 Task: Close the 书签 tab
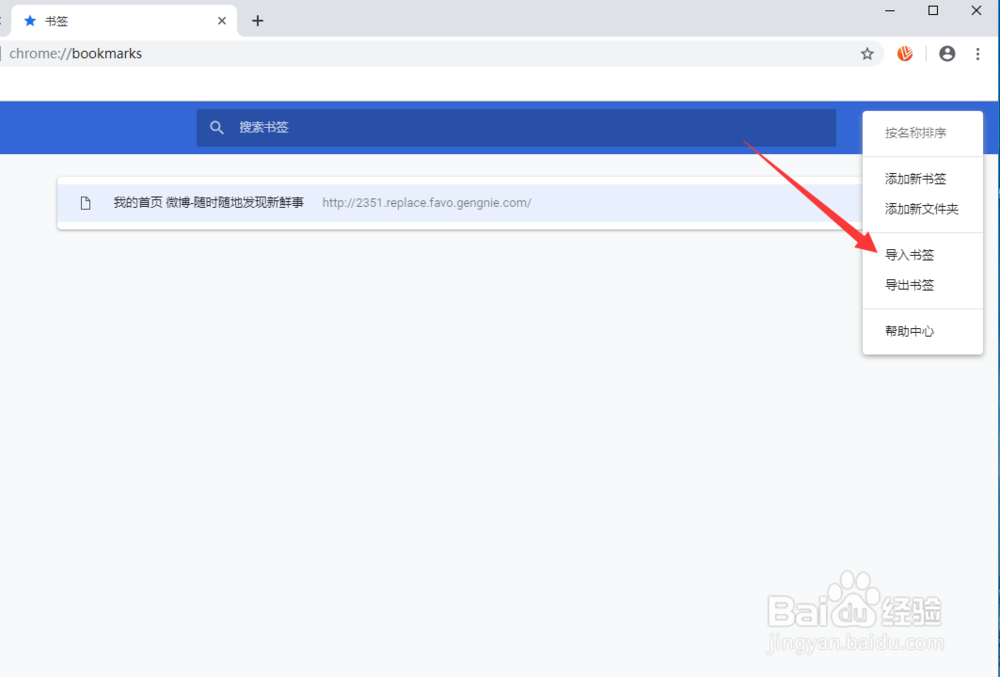pyautogui.click(x=222, y=21)
